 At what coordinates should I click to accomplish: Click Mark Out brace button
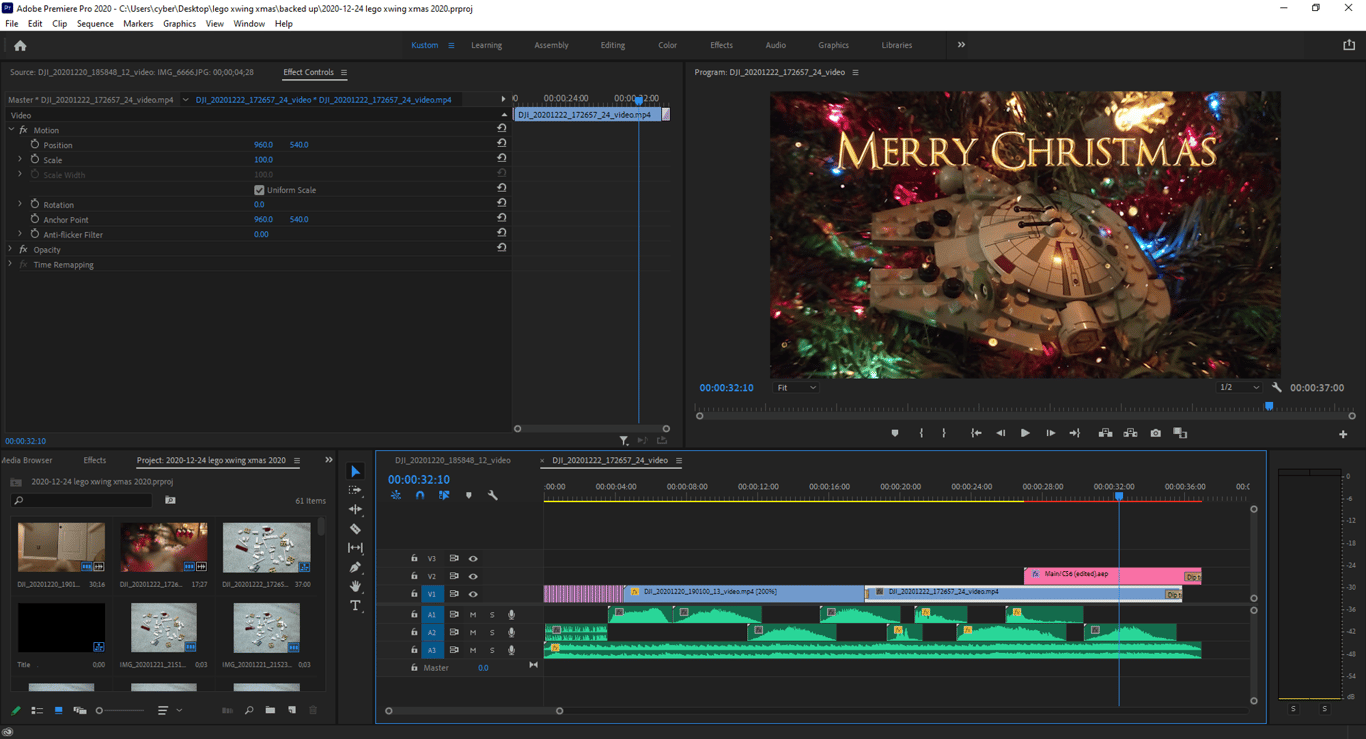tap(944, 433)
